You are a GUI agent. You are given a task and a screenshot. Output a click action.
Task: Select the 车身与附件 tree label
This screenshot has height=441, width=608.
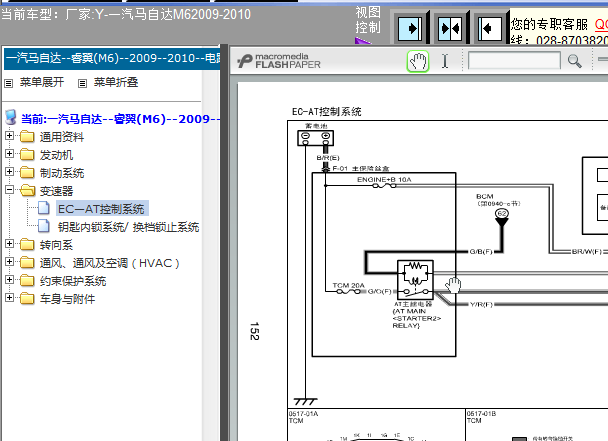point(67,299)
